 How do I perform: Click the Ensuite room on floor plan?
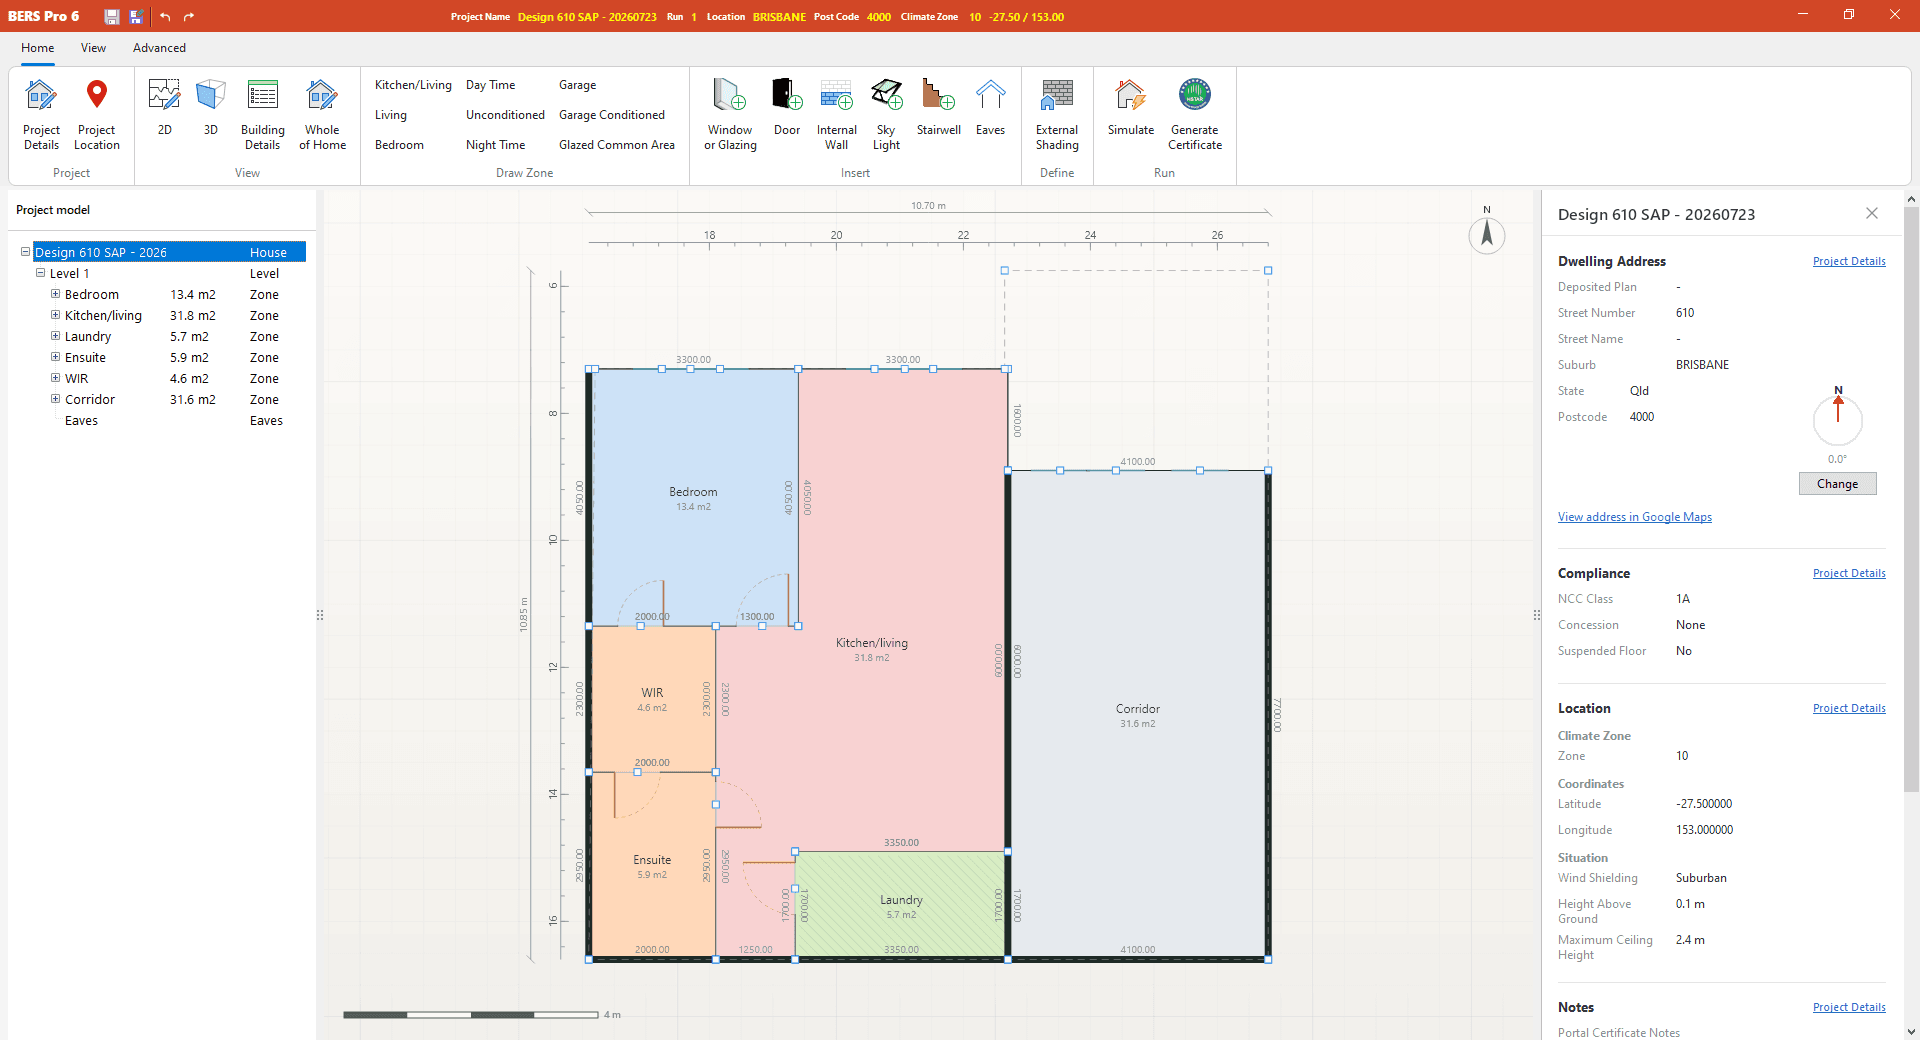tap(653, 866)
